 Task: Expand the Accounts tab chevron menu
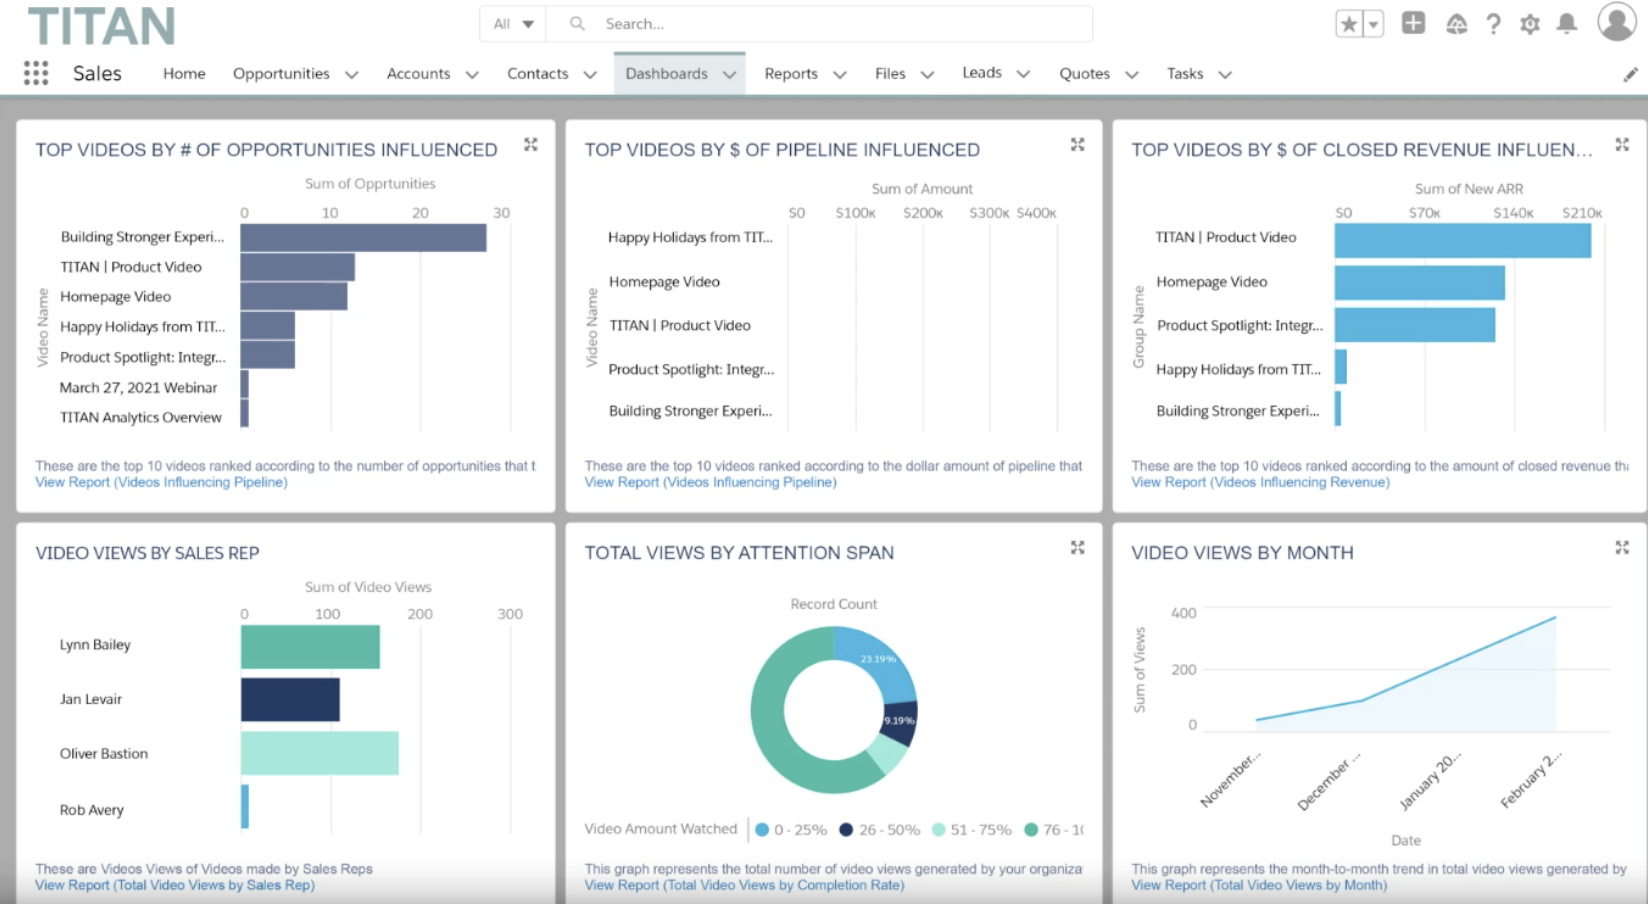click(x=472, y=74)
